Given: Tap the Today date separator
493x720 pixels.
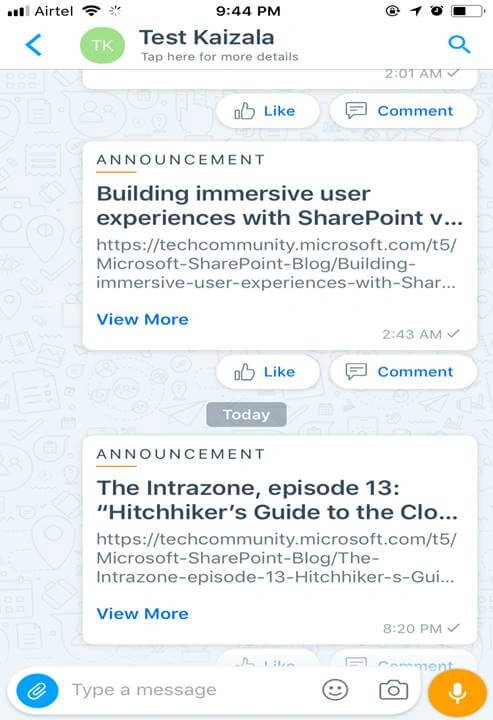Looking at the screenshot, I should coord(246,415).
